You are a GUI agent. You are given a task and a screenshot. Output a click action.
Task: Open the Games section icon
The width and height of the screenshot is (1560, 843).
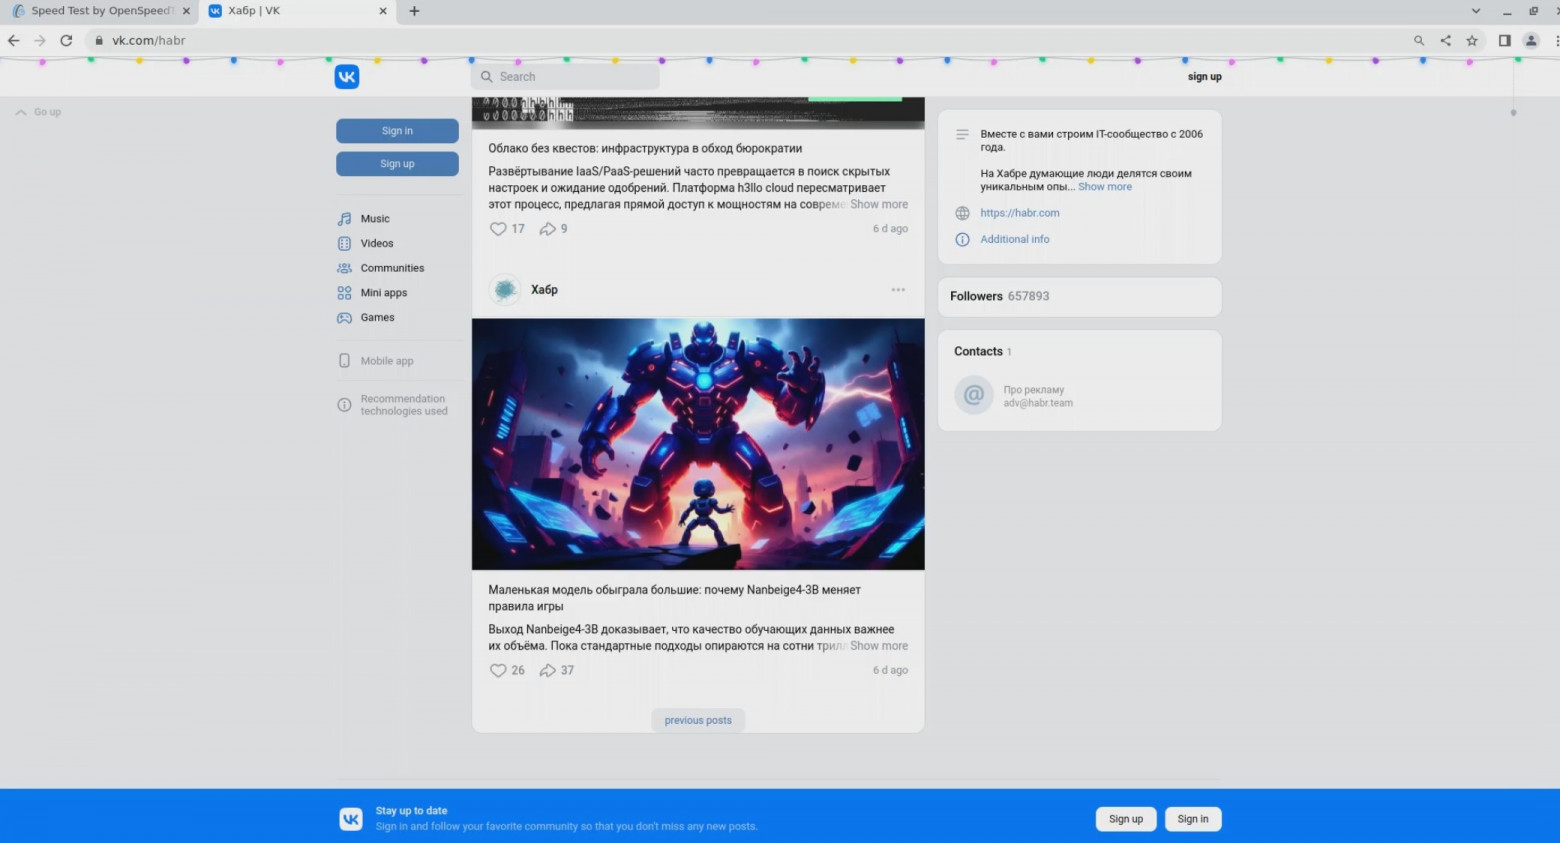click(x=344, y=318)
